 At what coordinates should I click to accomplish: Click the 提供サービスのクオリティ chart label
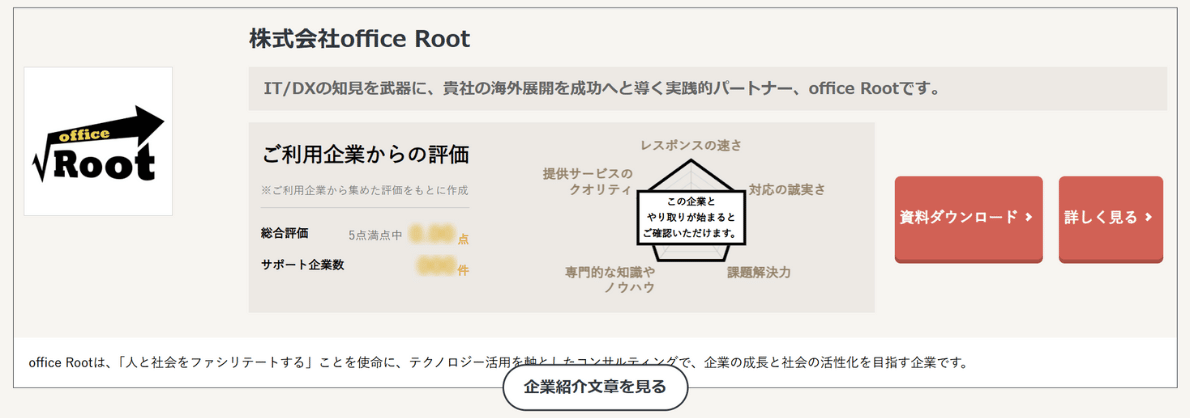pos(587,181)
